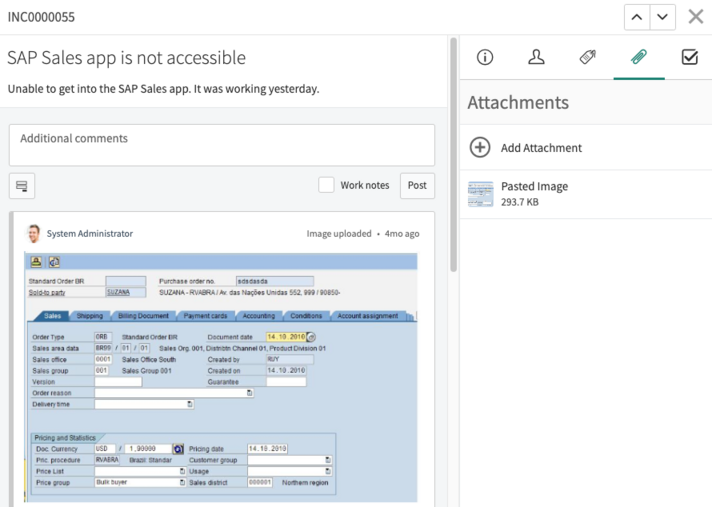This screenshot has height=507, width=712.
Task: Click the Pasted Image file name
Action: pos(534,187)
